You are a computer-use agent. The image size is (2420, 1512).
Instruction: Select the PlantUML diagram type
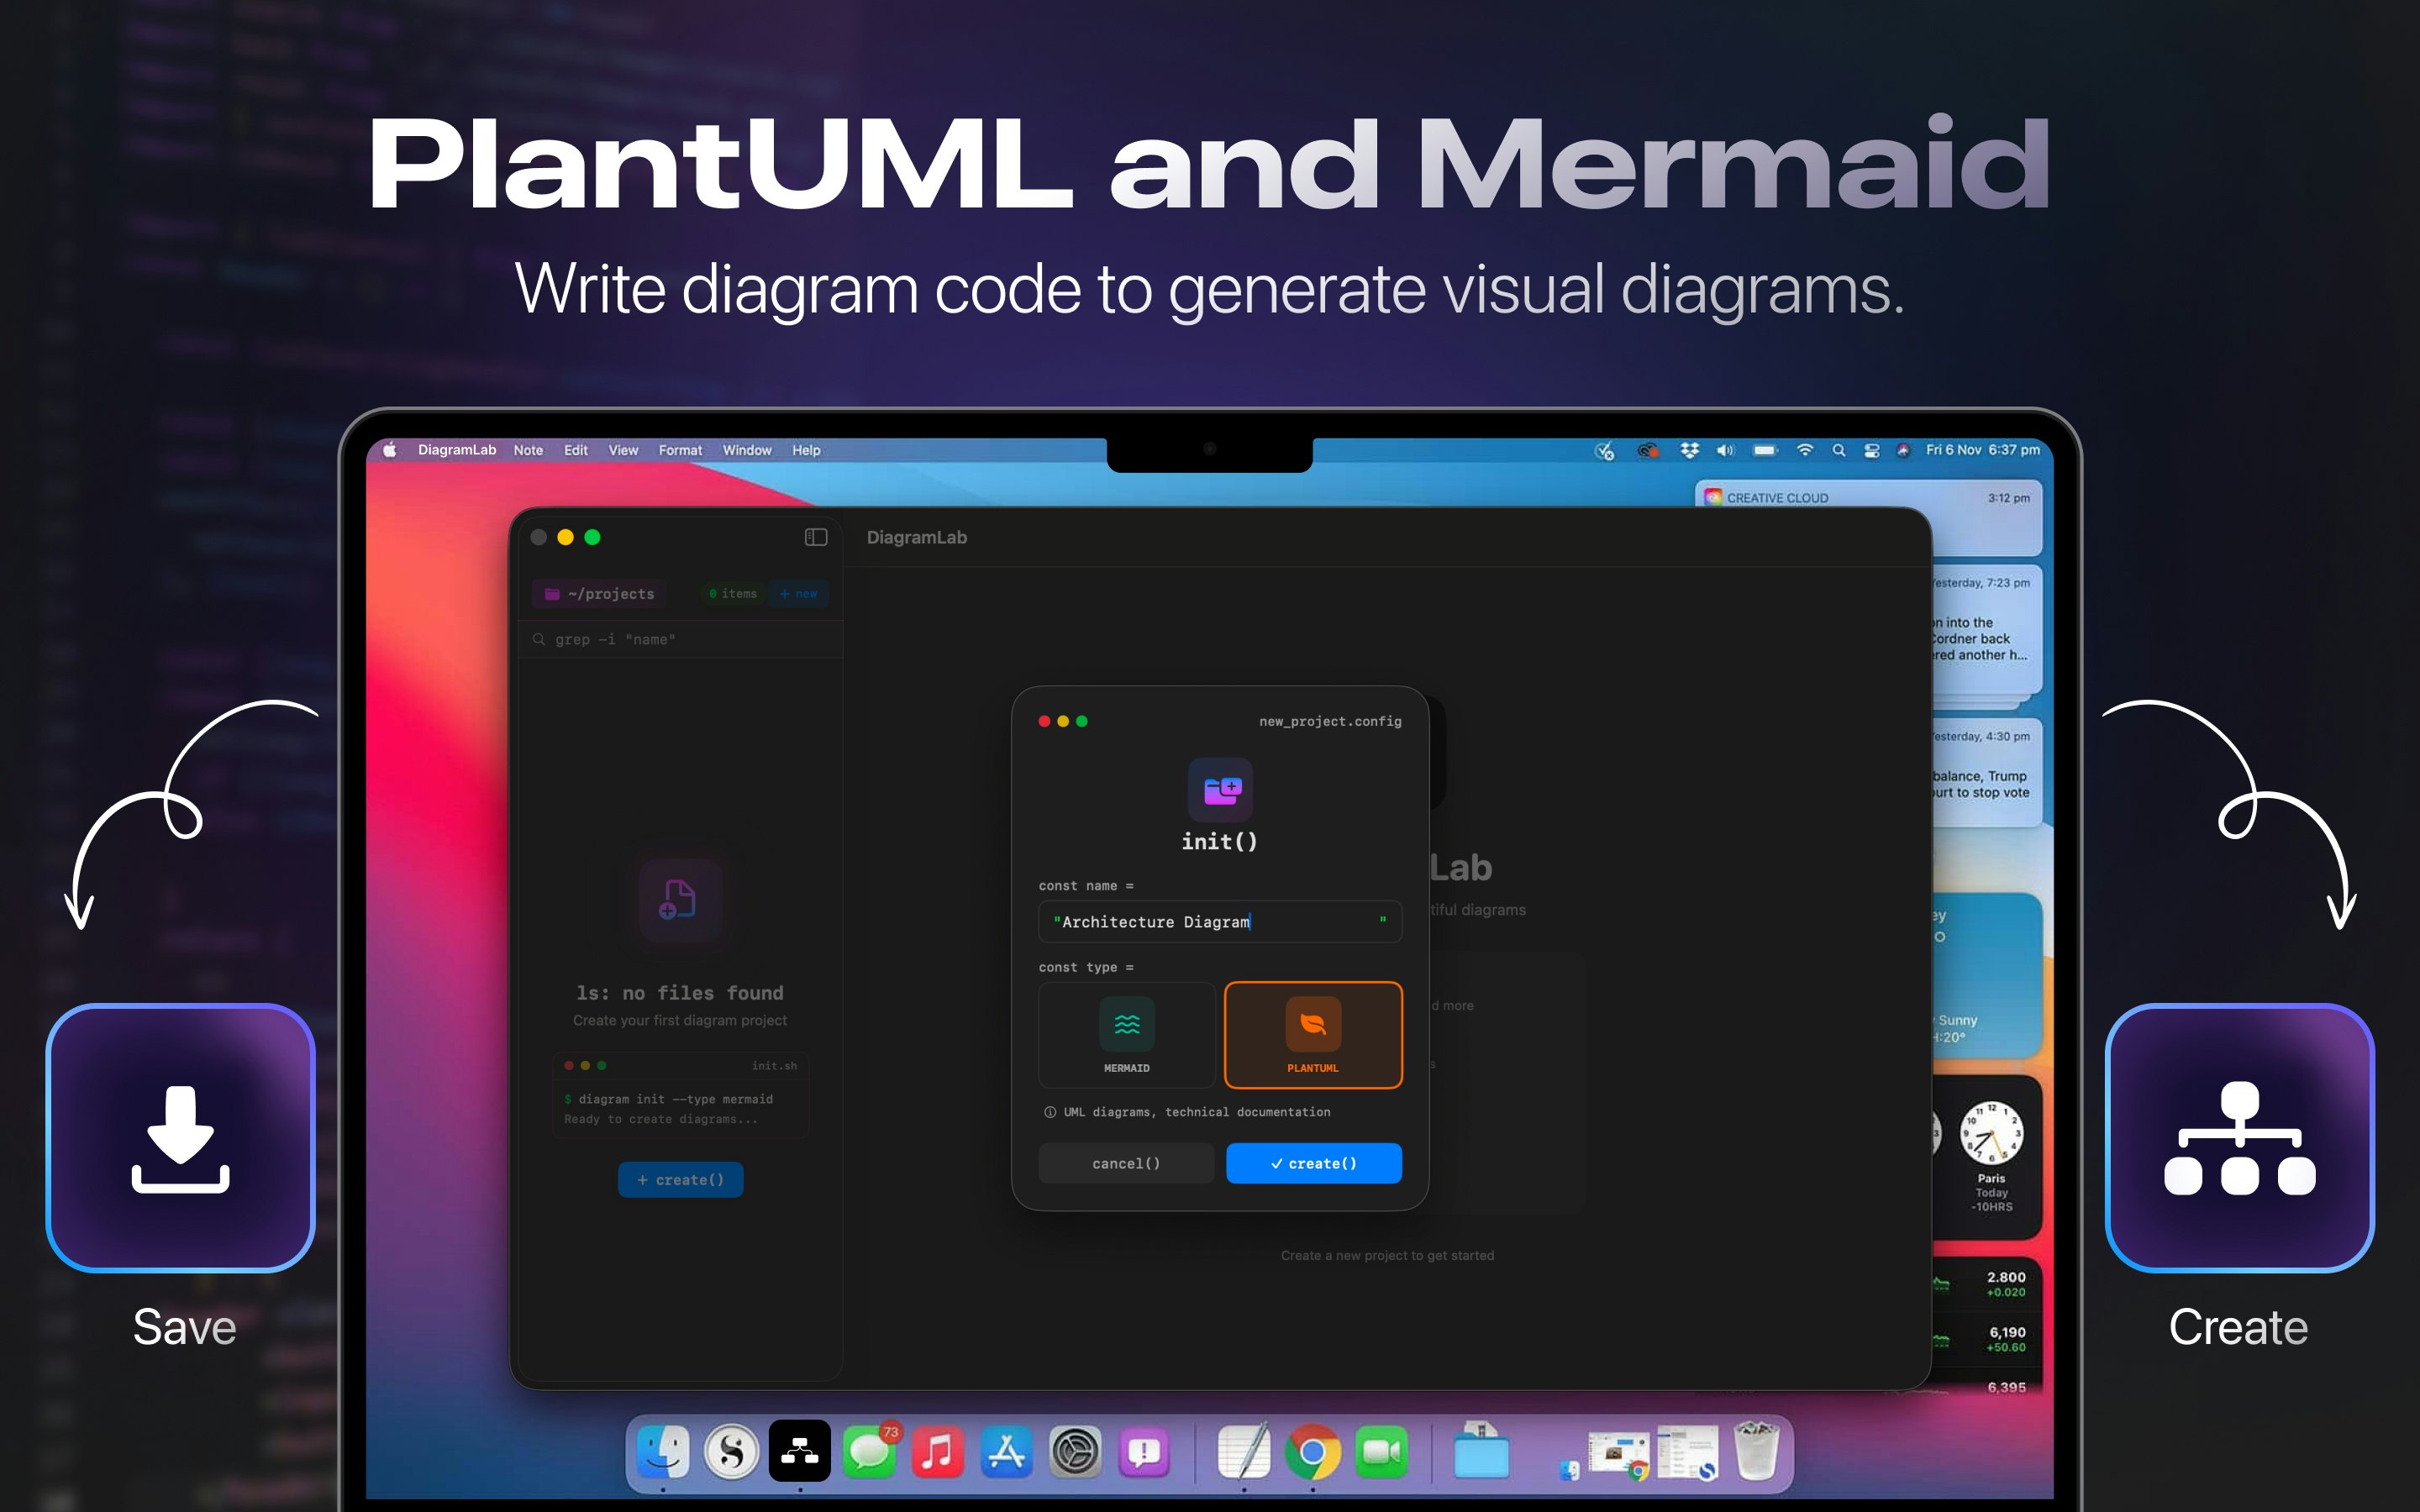point(1313,1035)
